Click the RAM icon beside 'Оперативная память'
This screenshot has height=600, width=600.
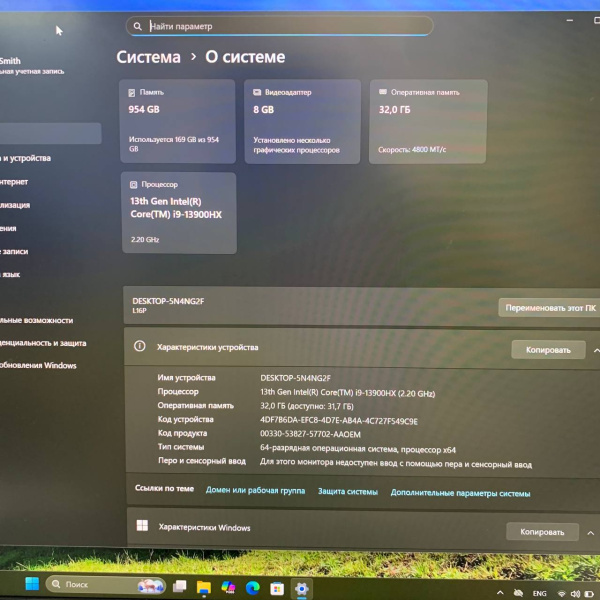point(383,92)
